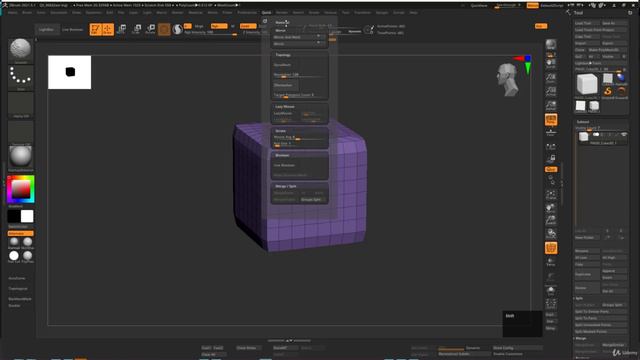Click the white reference thumbnail with black cube

click(70, 72)
